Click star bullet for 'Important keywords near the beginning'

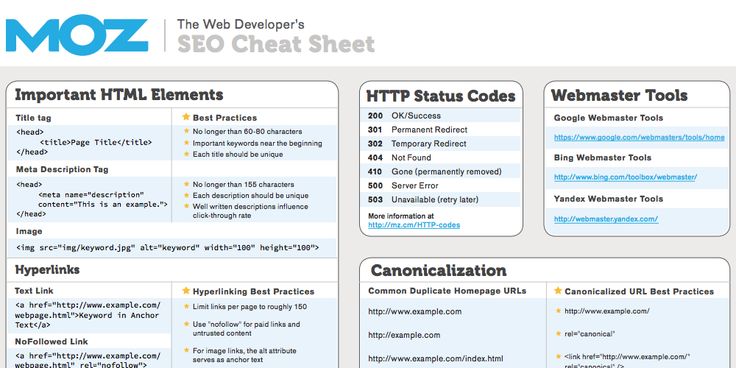[186, 143]
